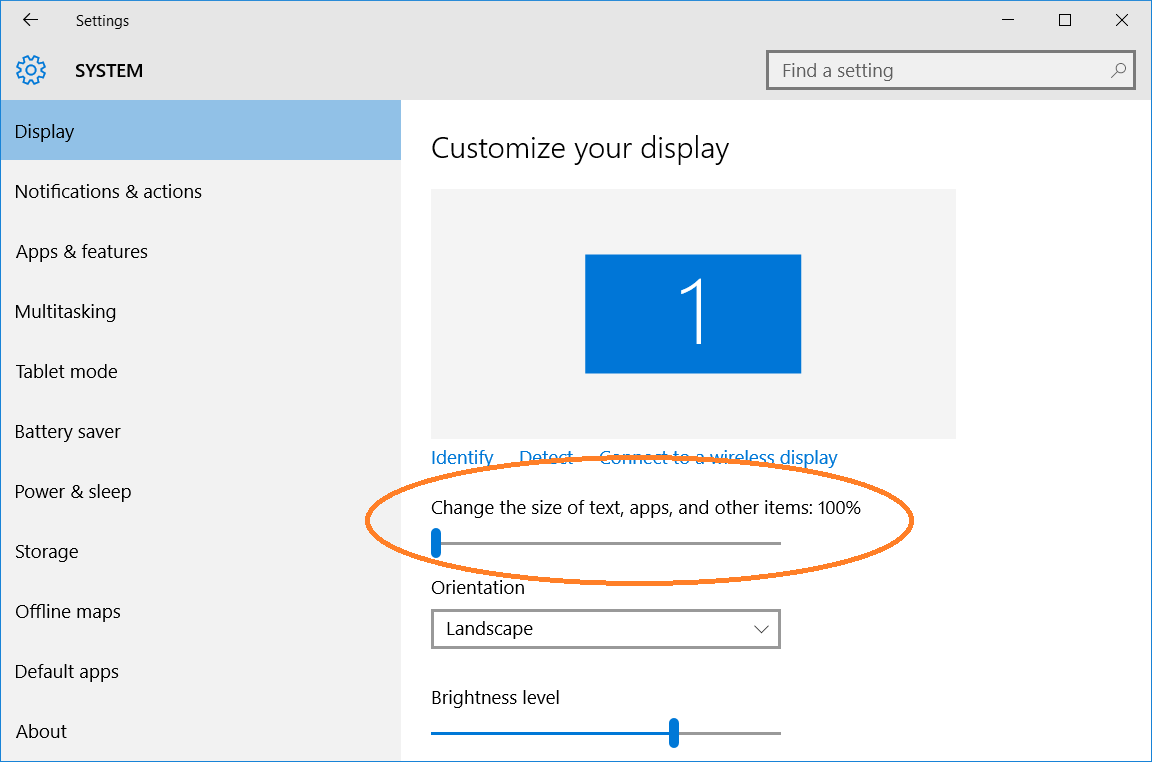Open Battery saver settings
1152x762 pixels.
tap(67, 431)
